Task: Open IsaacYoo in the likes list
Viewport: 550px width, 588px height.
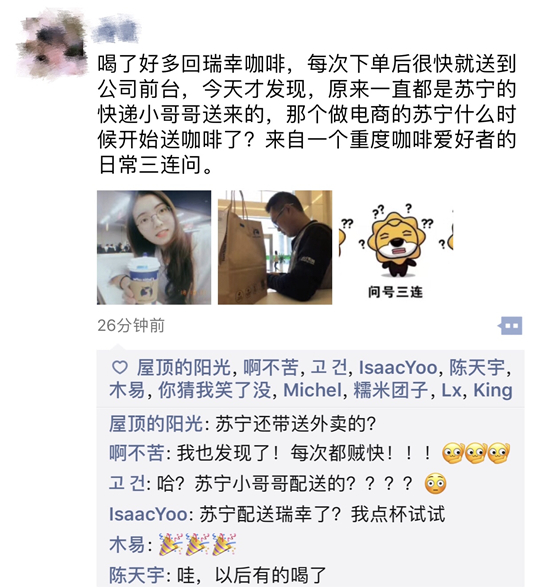Action: pyautogui.click(x=398, y=368)
